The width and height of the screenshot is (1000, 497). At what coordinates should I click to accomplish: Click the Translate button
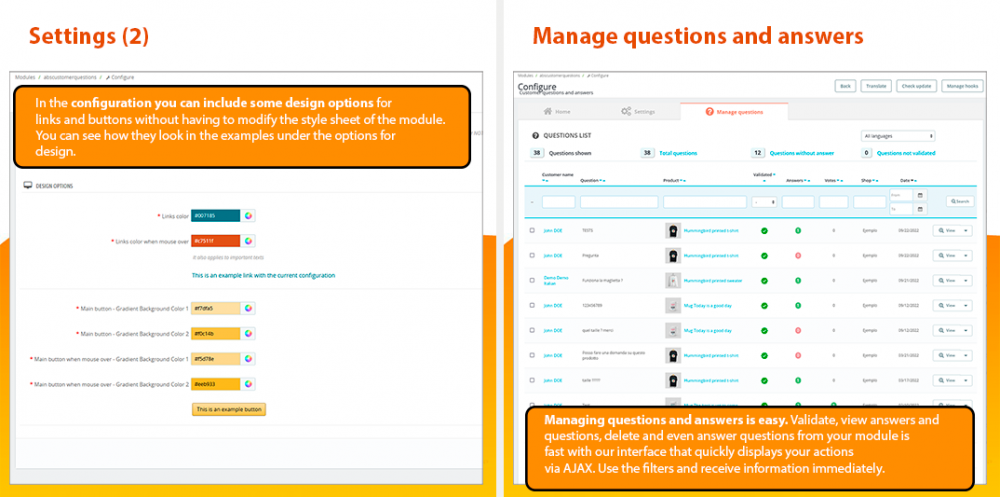click(876, 86)
